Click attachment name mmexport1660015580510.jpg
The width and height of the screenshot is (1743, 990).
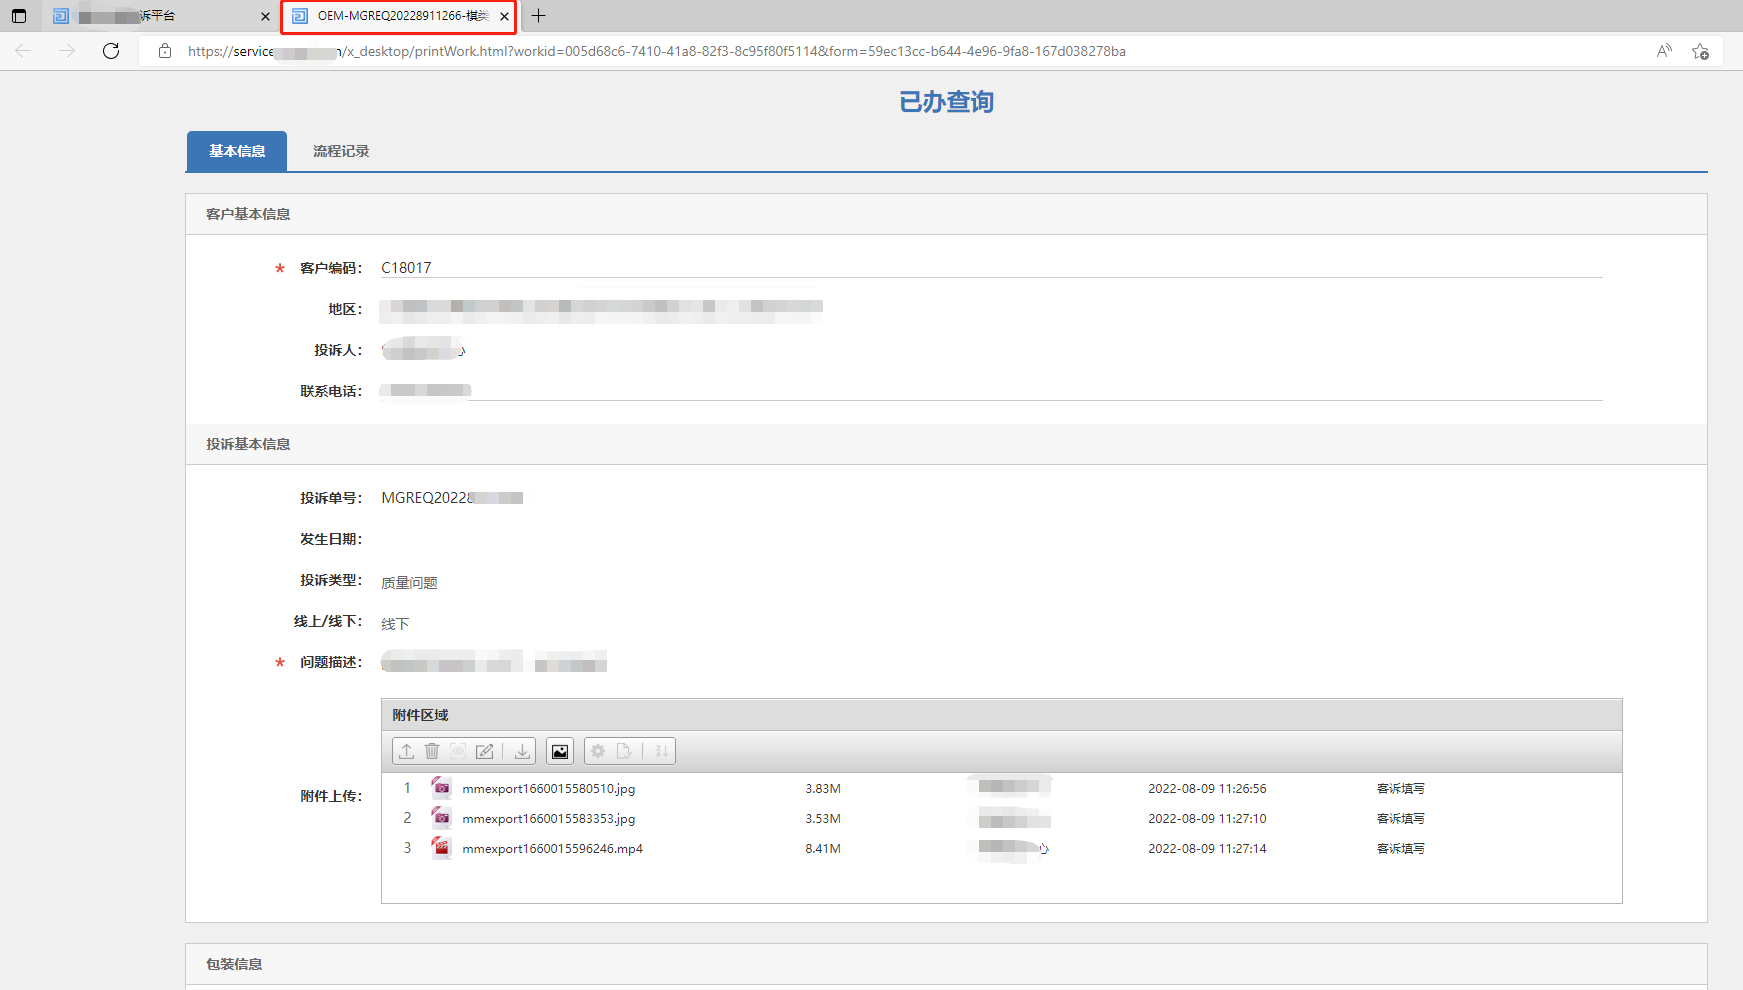(548, 789)
